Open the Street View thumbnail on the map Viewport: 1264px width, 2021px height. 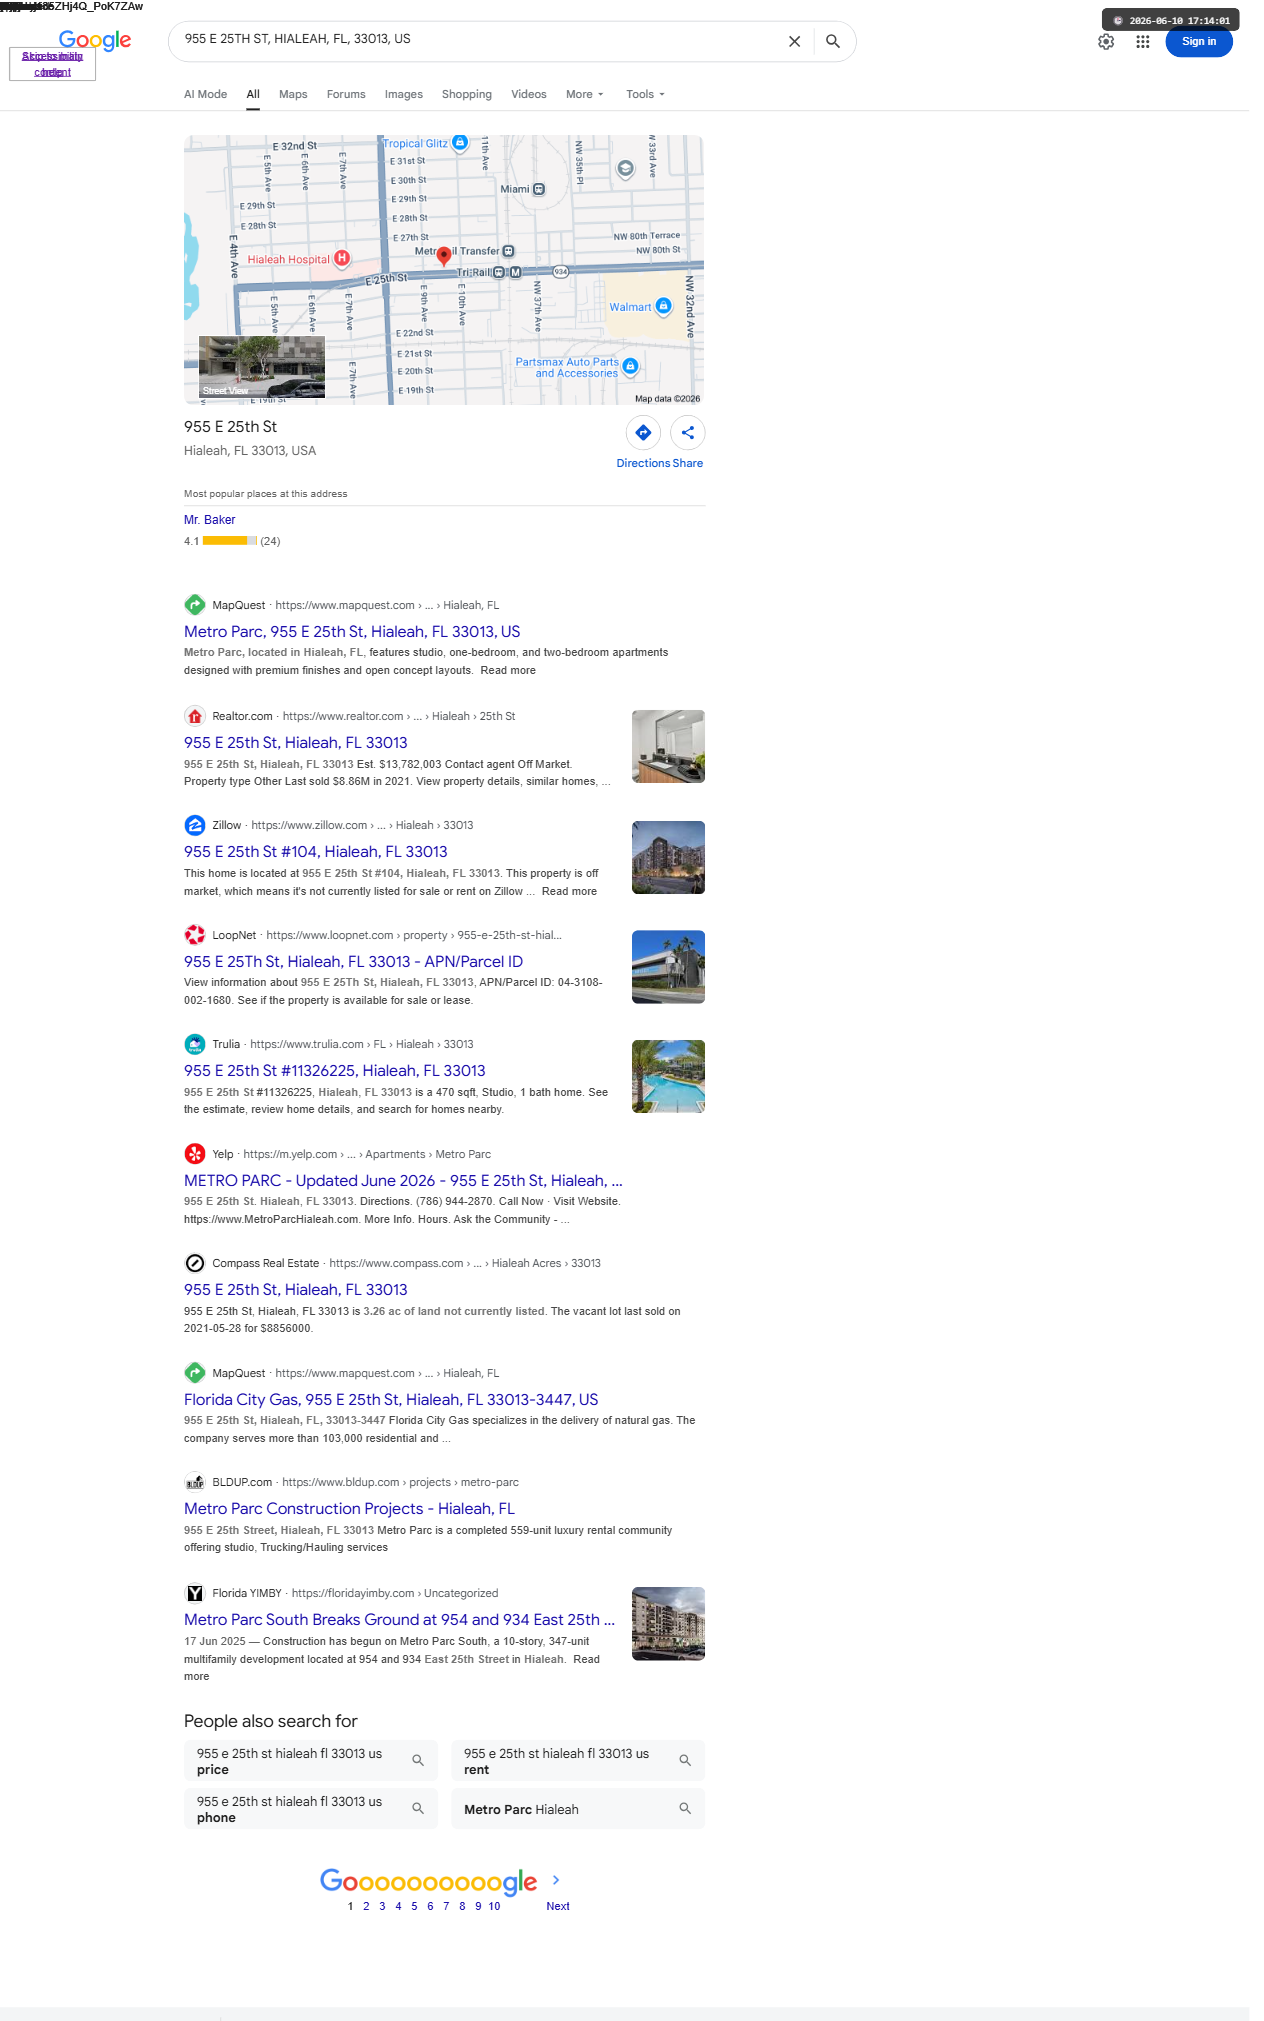[262, 367]
